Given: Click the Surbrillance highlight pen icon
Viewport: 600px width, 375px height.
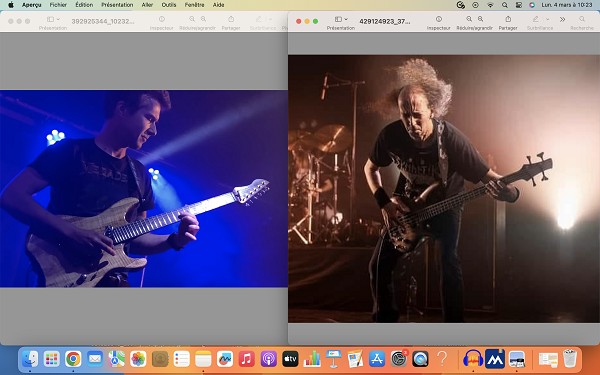Looking at the screenshot, I should click(536, 19).
